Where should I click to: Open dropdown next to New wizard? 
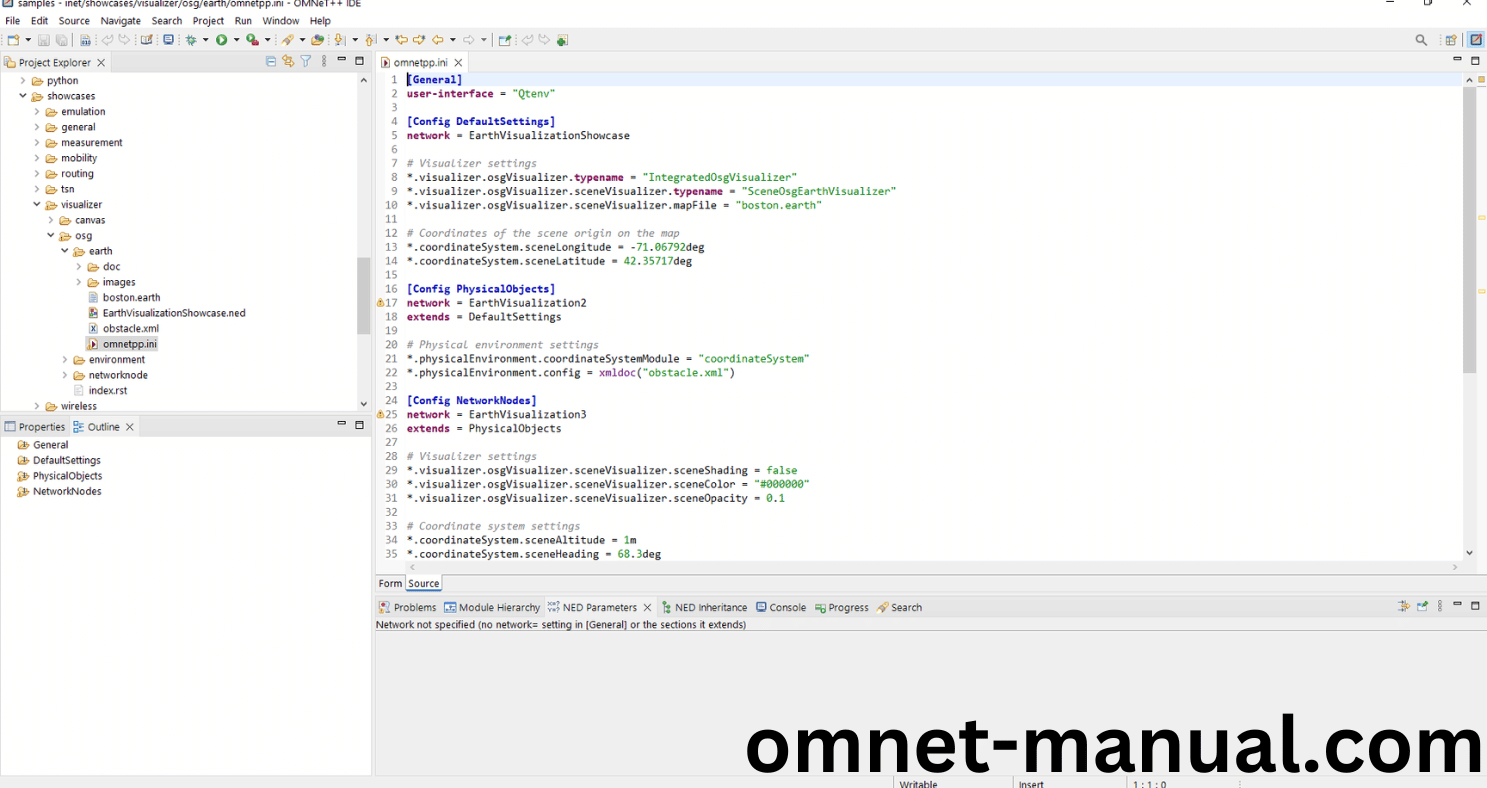28,40
